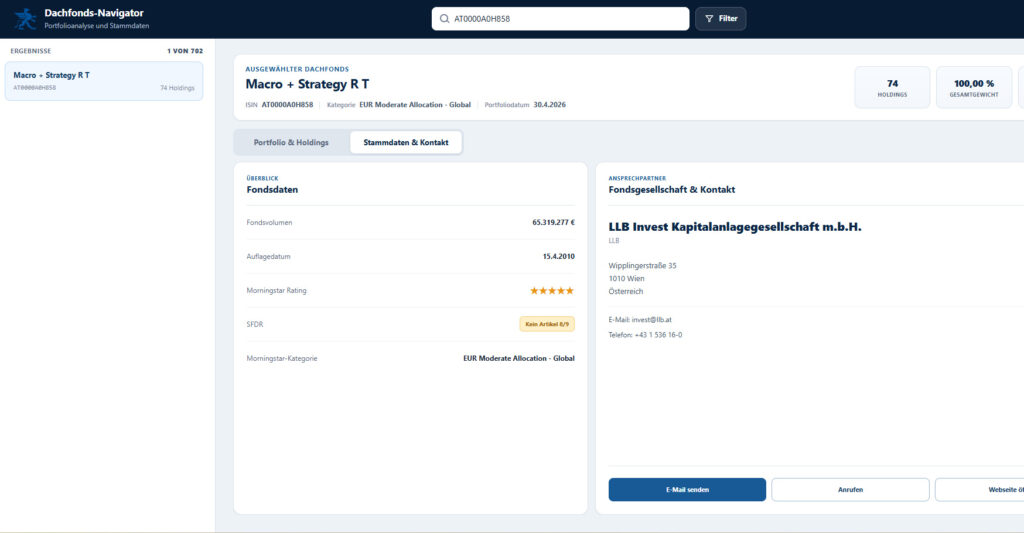Click the Auflagedatum value 15.4.2010
This screenshot has width=1024, height=533.
tap(558, 257)
